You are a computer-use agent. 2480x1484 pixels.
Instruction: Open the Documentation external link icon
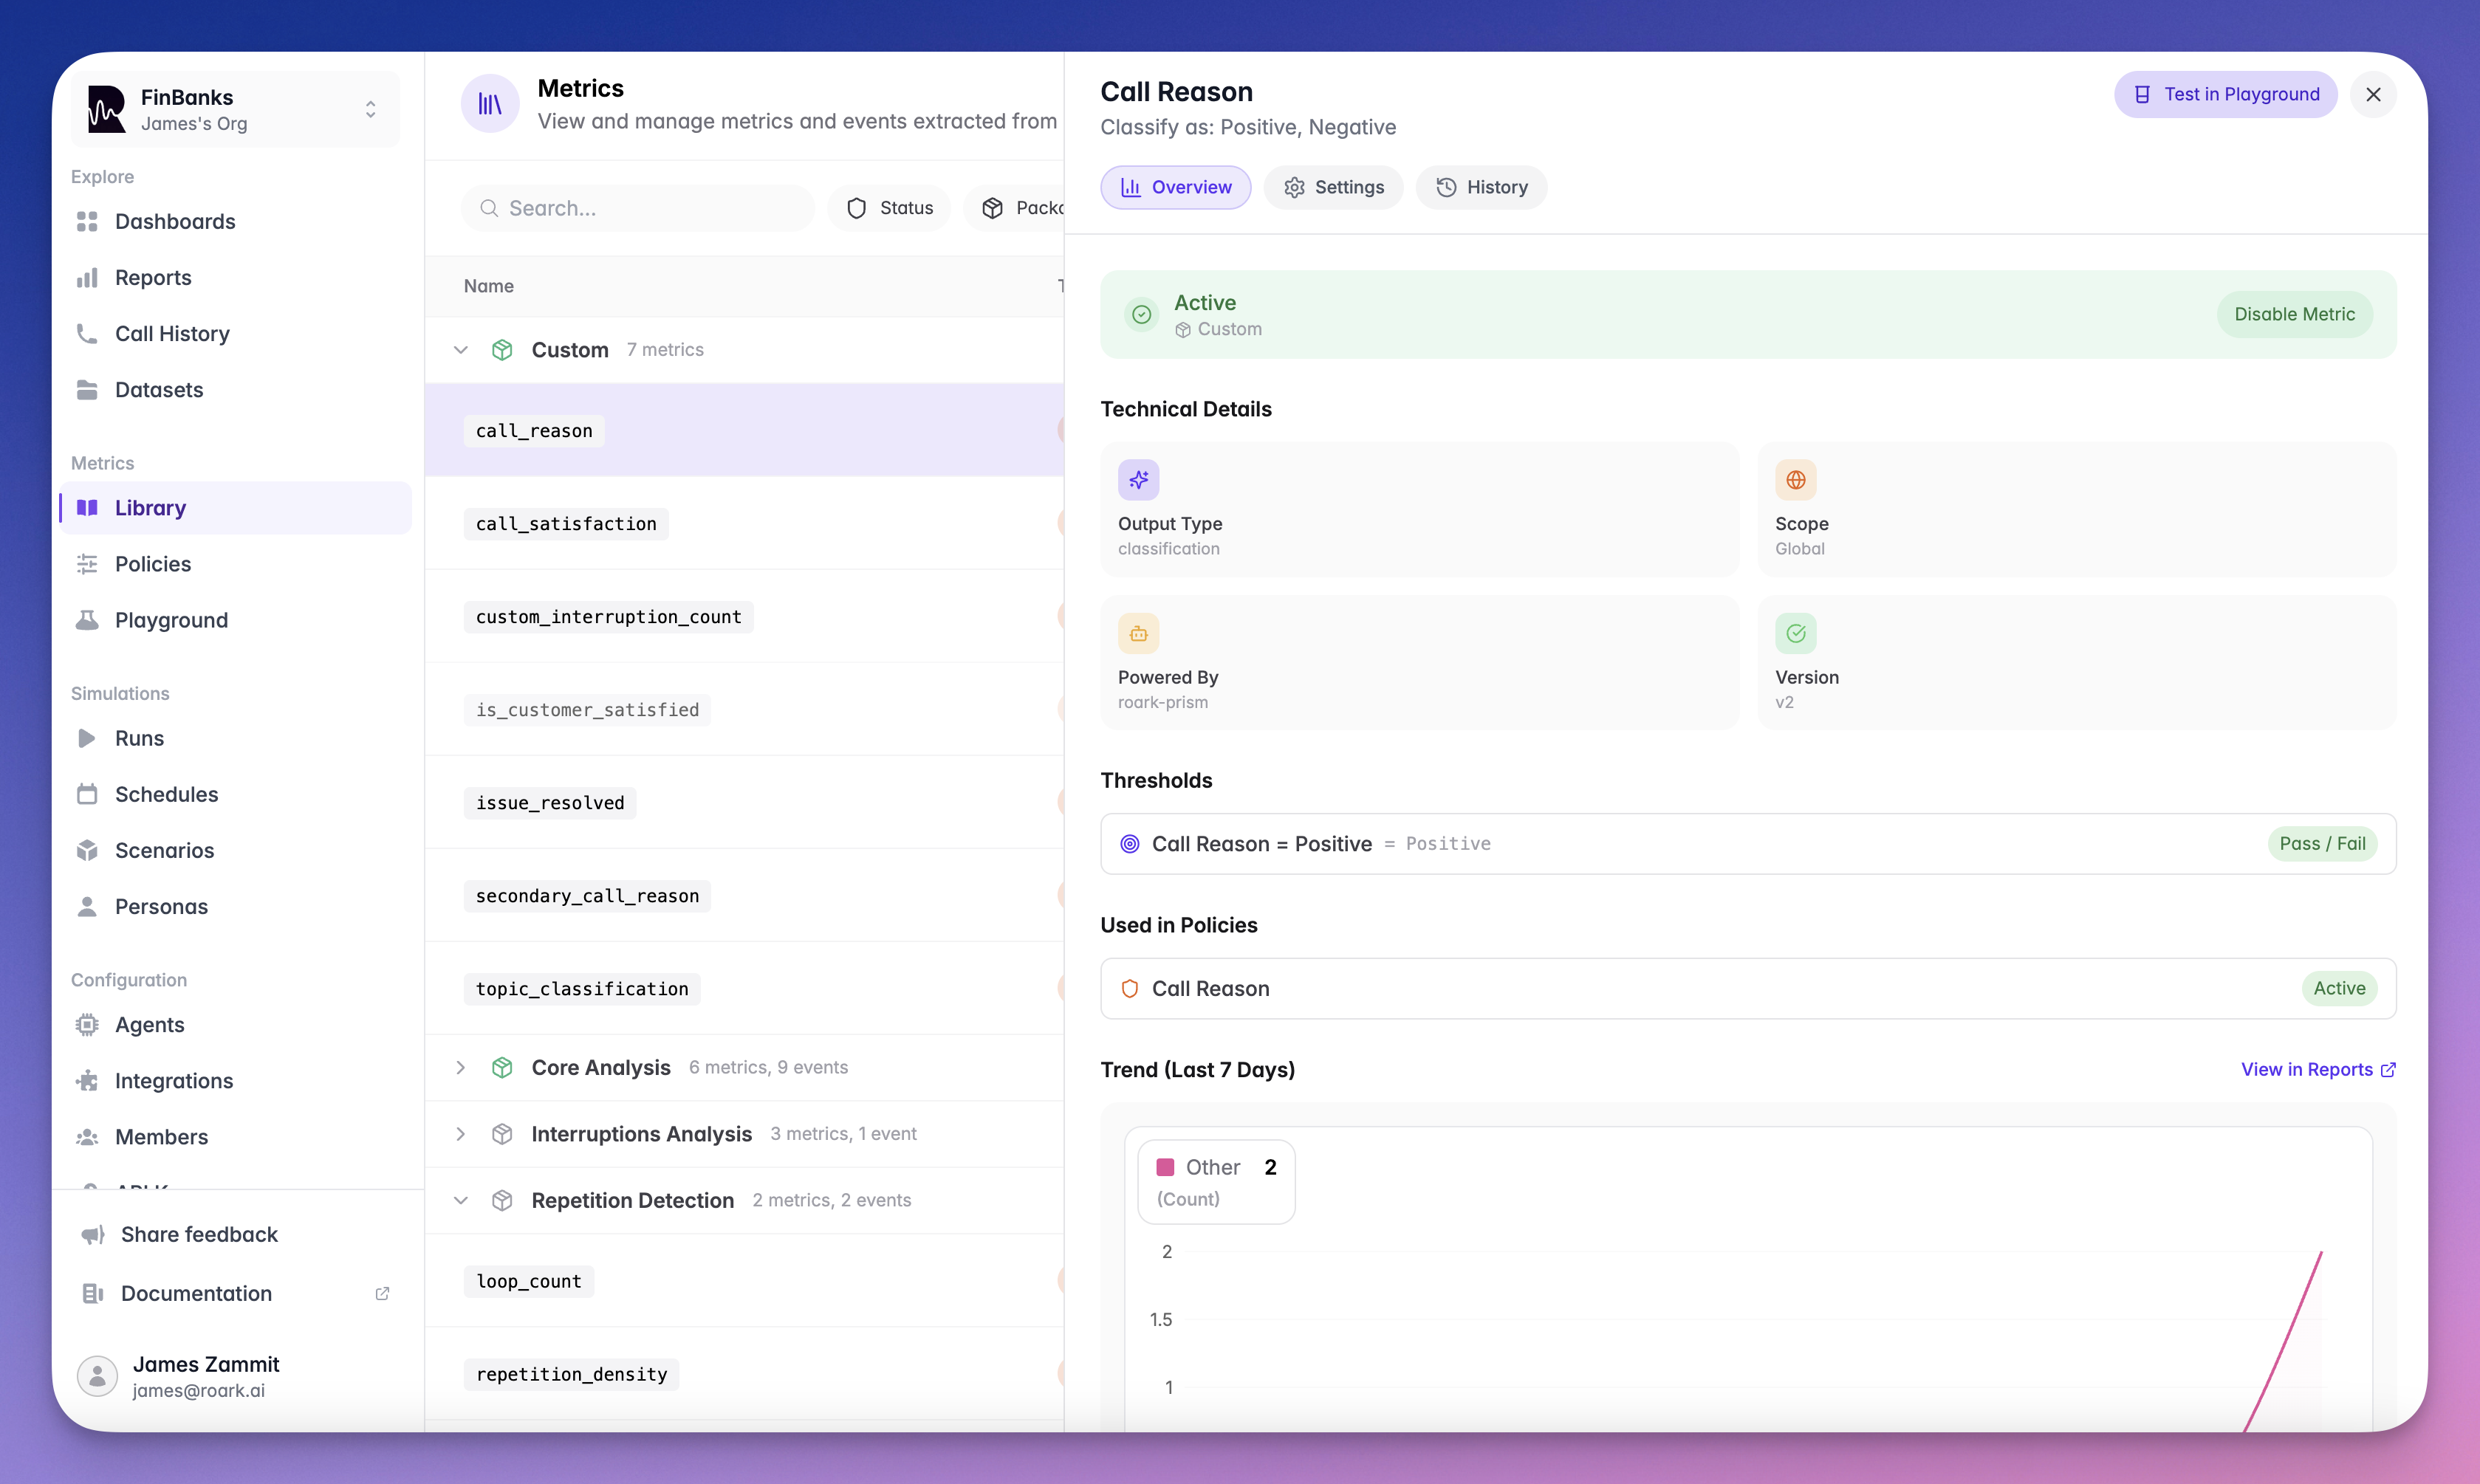pos(382,1293)
